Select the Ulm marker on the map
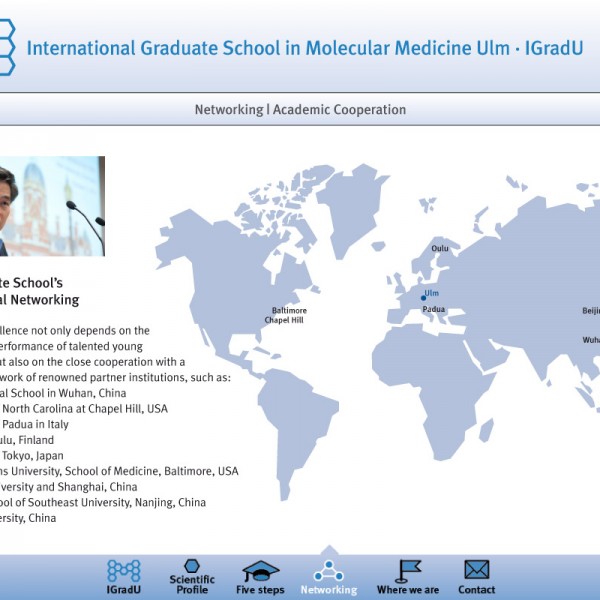600x600 pixels. coord(423,298)
